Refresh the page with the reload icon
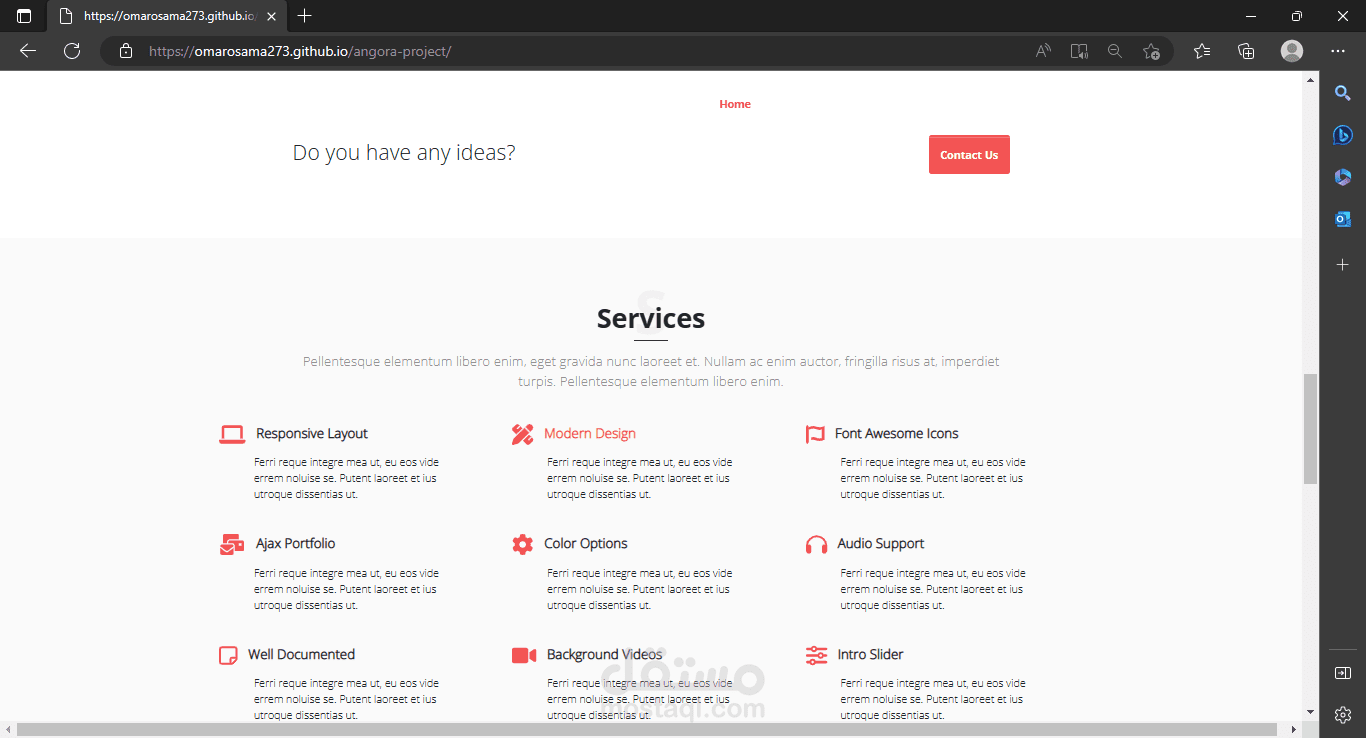This screenshot has width=1366, height=738. [x=72, y=51]
